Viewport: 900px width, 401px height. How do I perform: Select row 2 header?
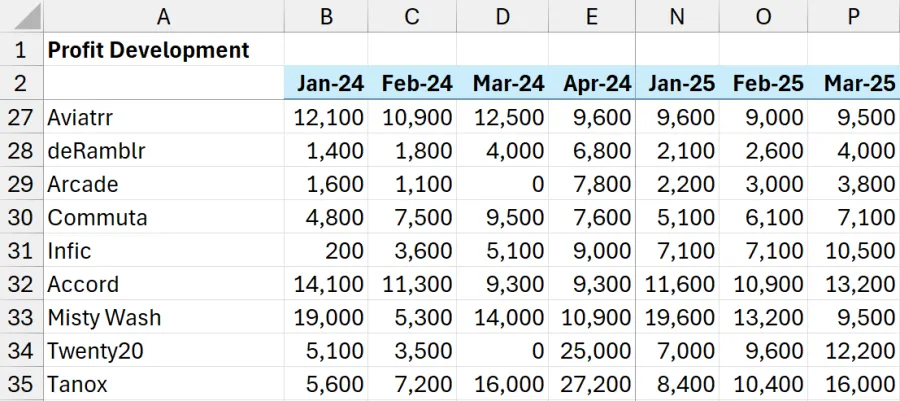(x=20, y=83)
